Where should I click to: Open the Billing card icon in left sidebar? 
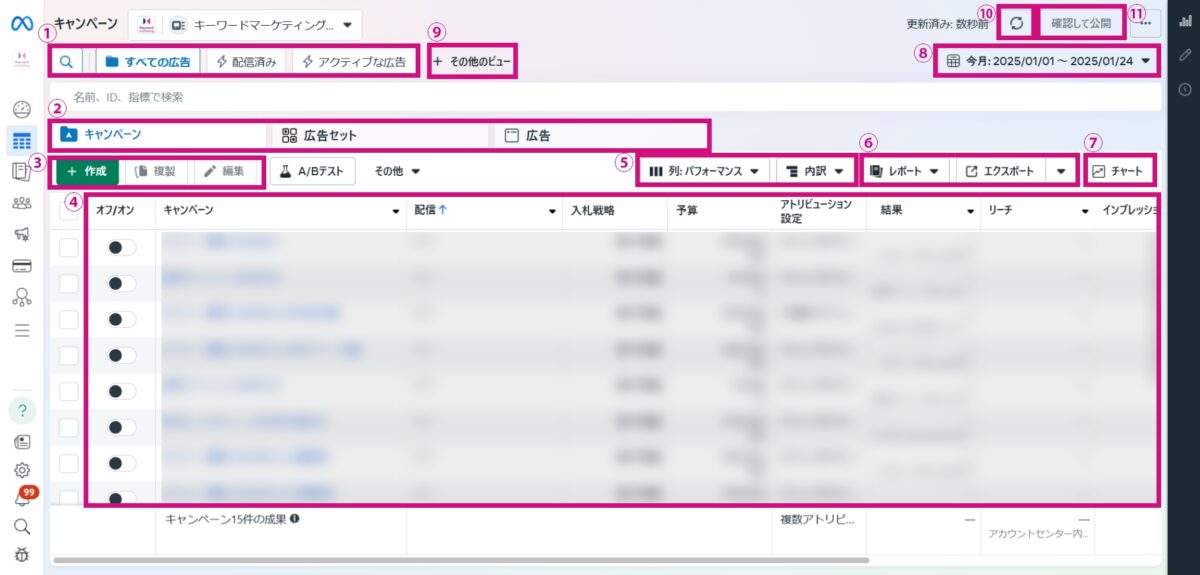click(x=21, y=266)
